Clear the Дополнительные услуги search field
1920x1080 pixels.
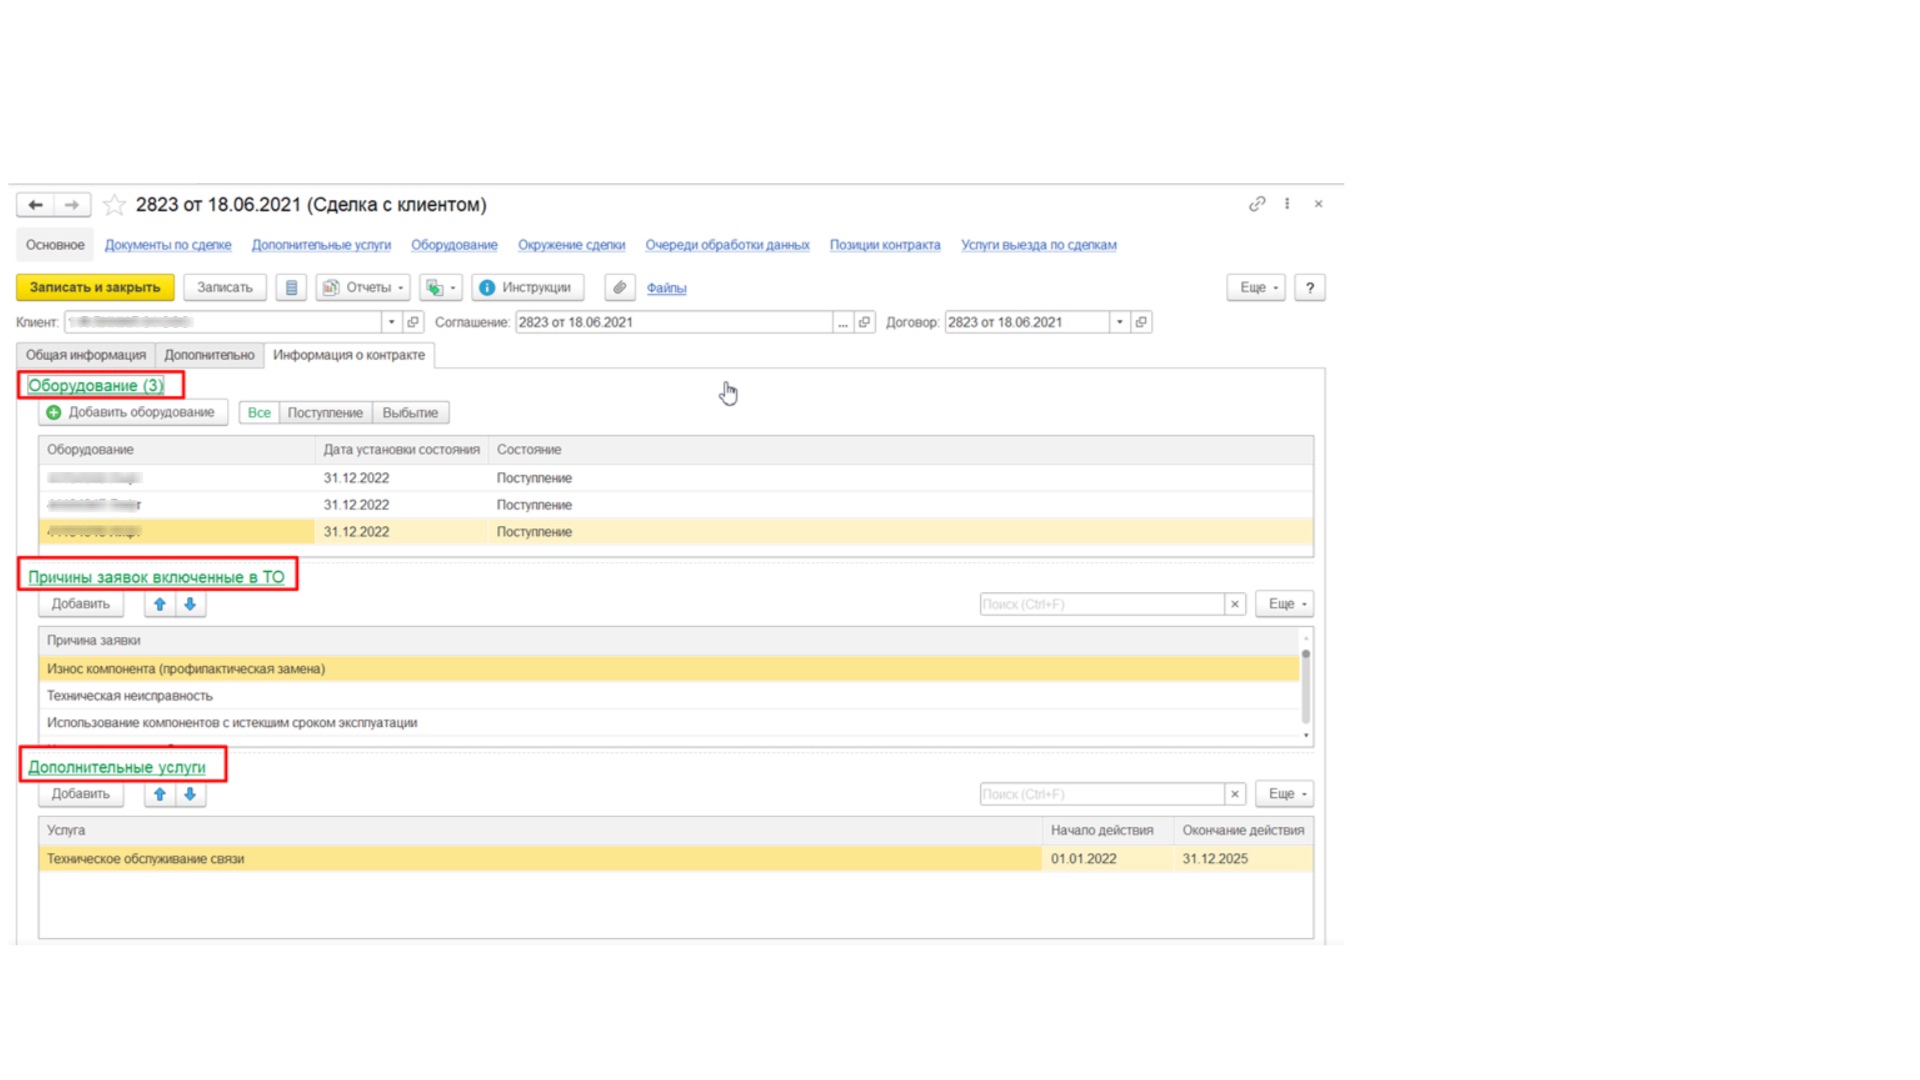[x=1235, y=794]
